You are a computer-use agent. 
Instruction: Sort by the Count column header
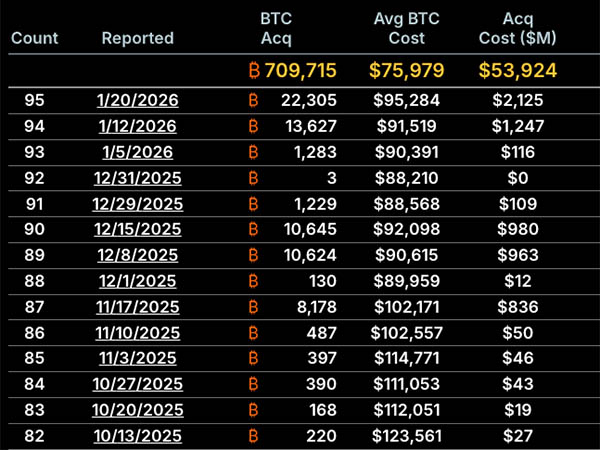34,38
